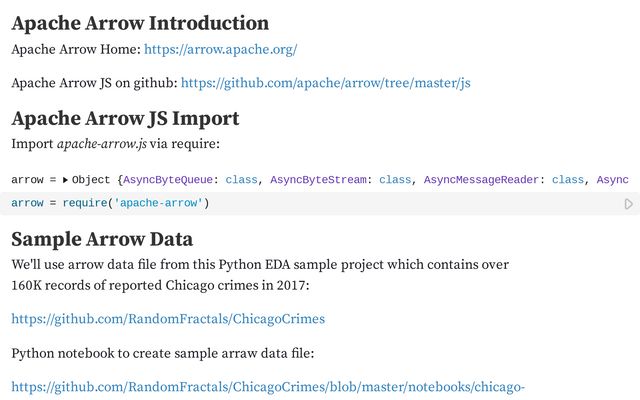Click into the arrow = require code cell
This screenshot has width=640, height=400.
pyautogui.click(x=310, y=203)
